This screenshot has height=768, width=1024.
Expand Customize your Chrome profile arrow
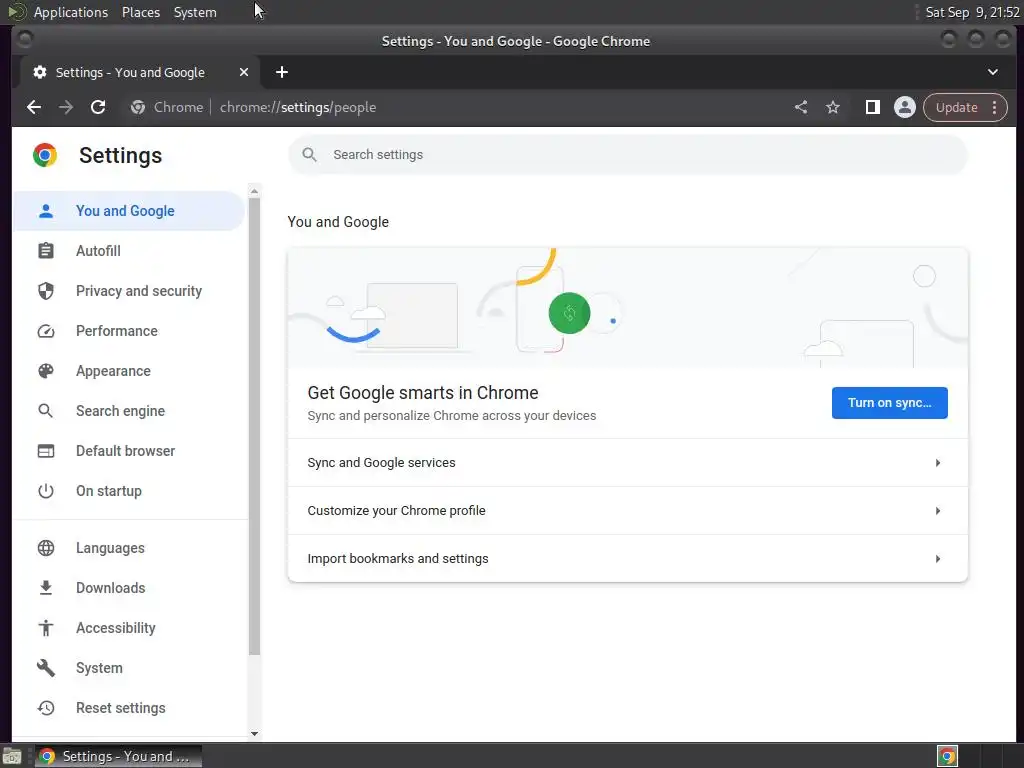938,511
